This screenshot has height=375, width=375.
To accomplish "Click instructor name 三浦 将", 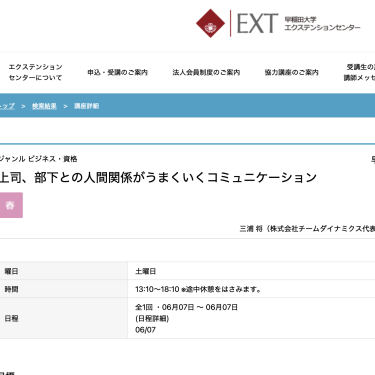I will click(x=251, y=229).
